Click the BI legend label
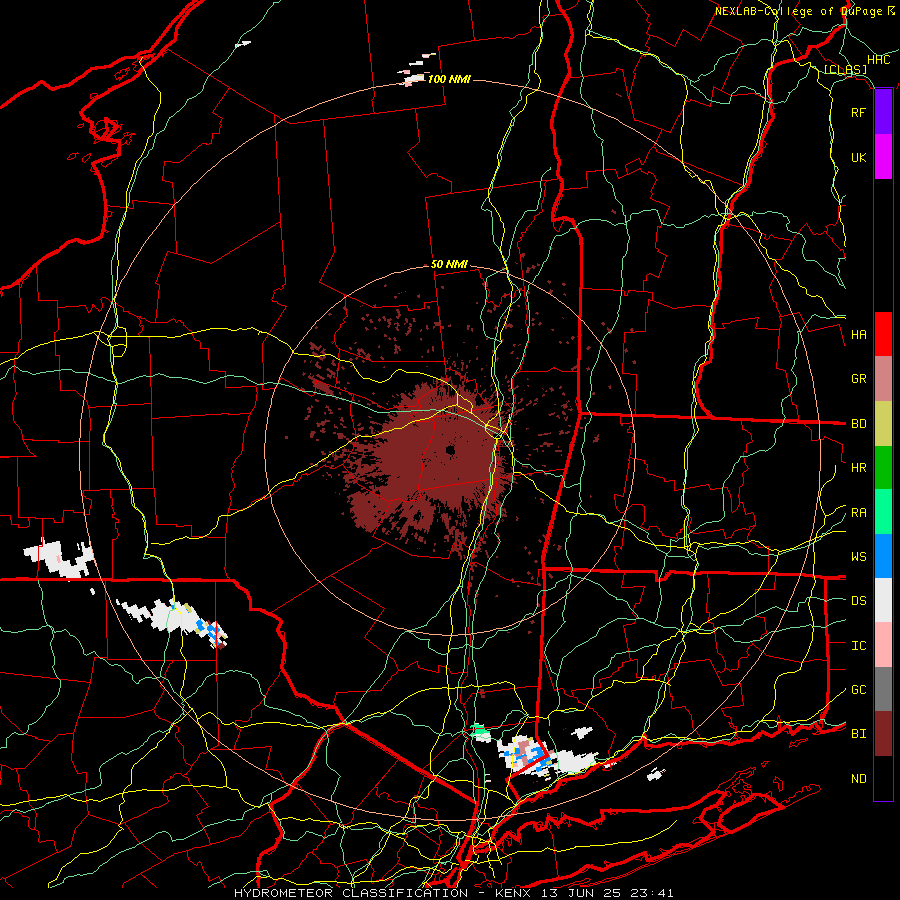Image resolution: width=900 pixels, height=900 pixels. (858, 734)
